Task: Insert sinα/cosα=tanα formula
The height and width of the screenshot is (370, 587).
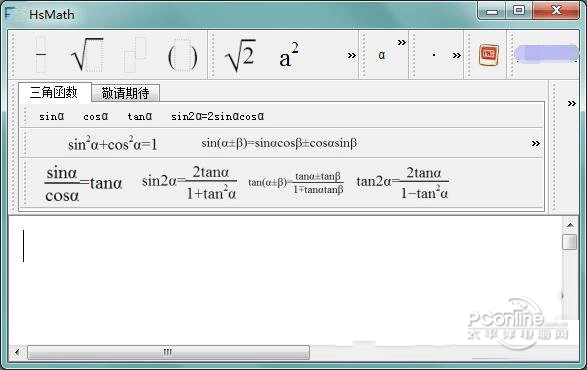Action: pos(83,184)
